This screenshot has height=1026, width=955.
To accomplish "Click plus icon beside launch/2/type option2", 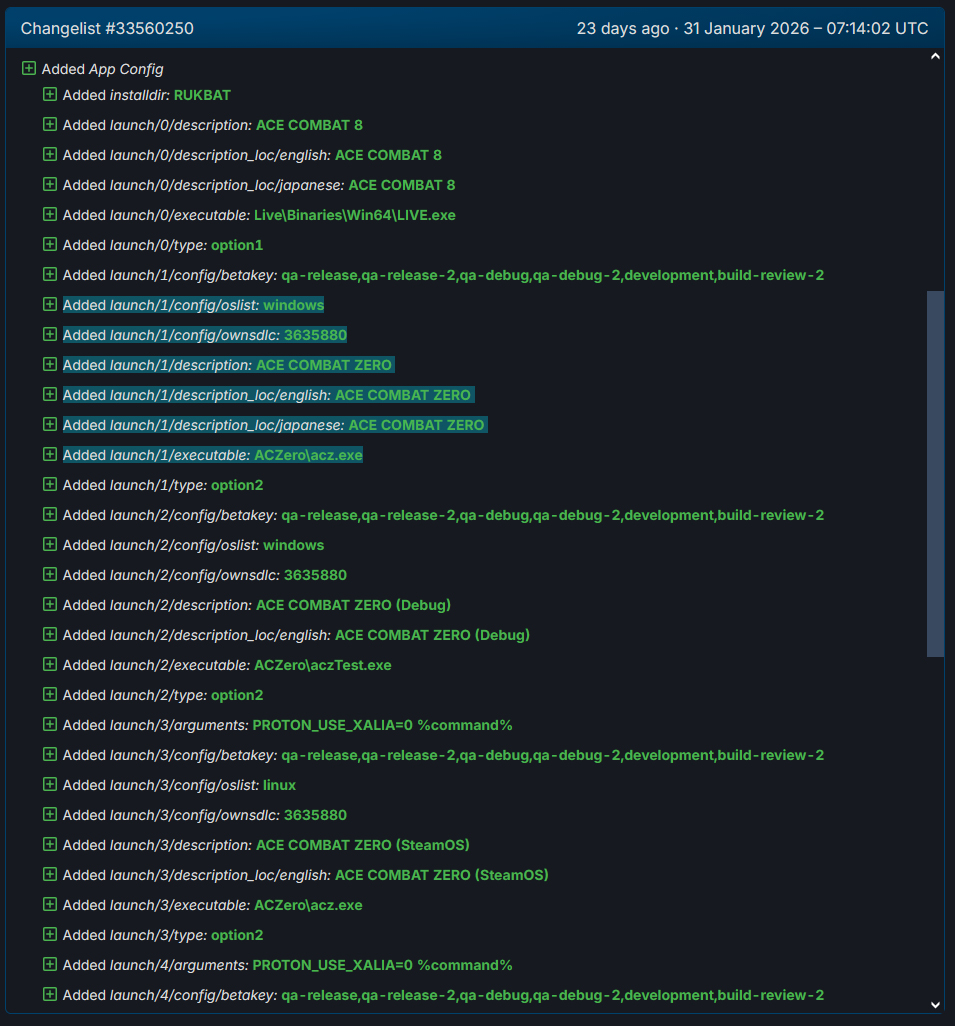I will tap(50, 694).
